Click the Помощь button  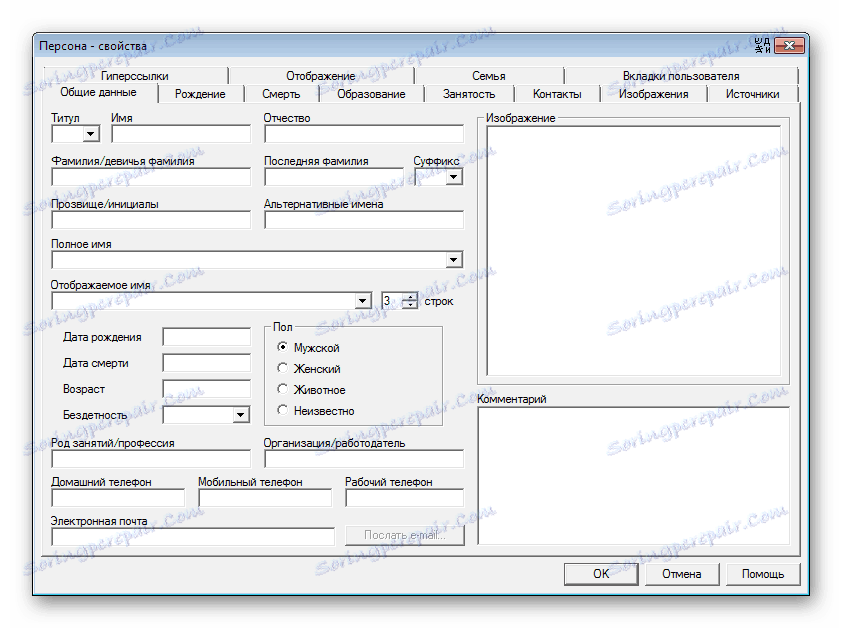coord(763,574)
